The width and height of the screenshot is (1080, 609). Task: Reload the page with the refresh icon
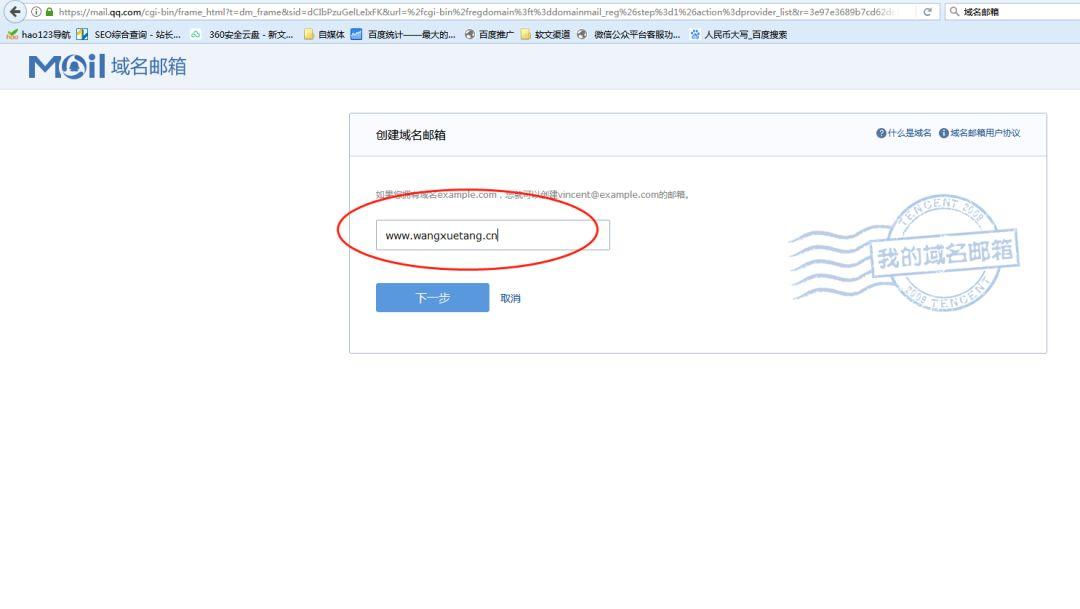click(927, 12)
